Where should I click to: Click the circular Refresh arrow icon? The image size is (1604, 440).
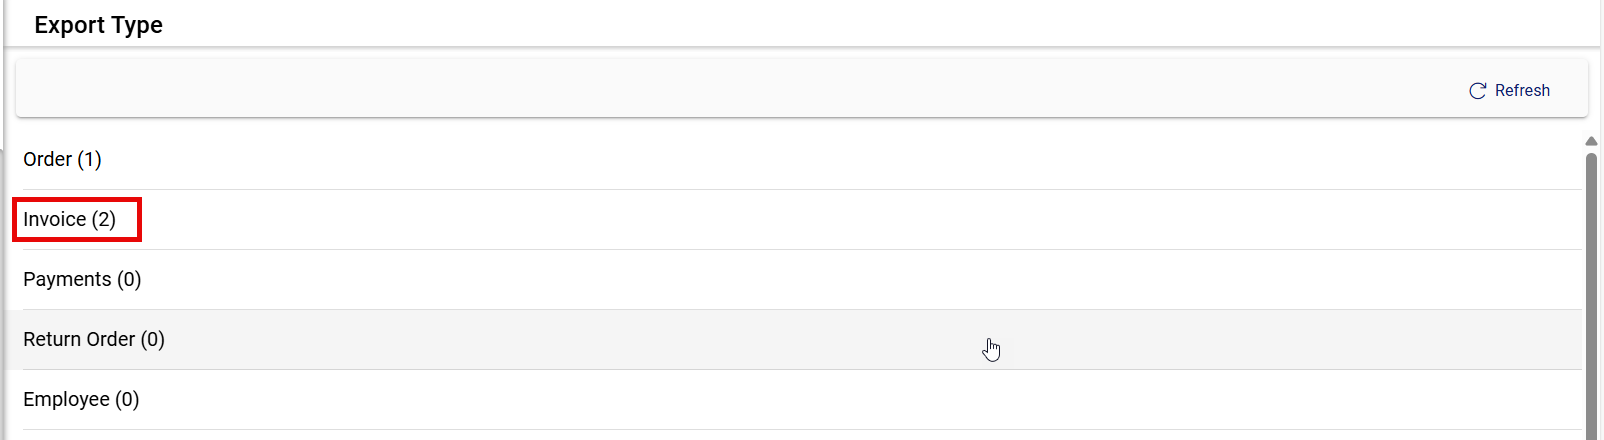coord(1477,91)
